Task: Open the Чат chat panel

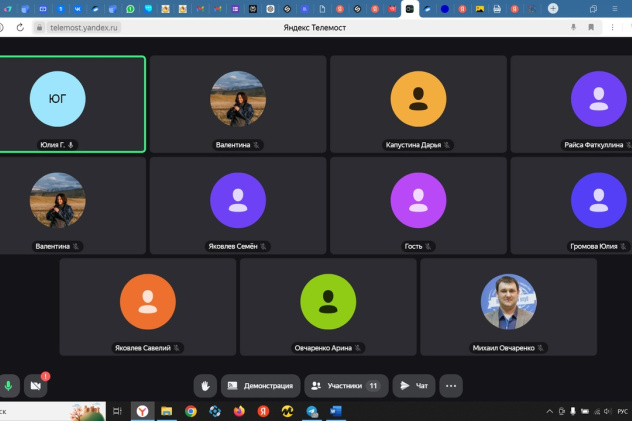Action: tap(413, 385)
